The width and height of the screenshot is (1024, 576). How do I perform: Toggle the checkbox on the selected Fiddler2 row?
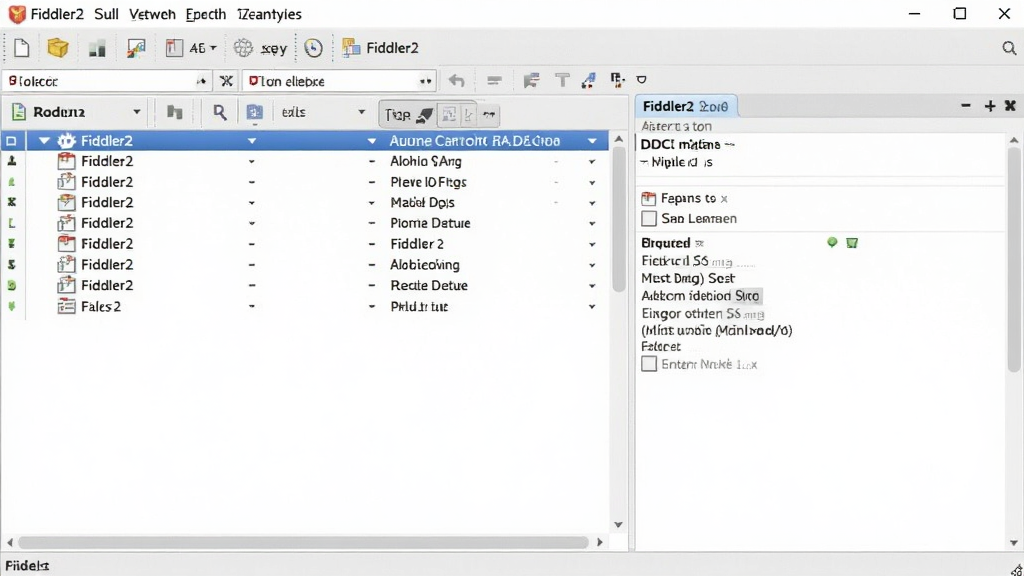pyautogui.click(x=12, y=140)
